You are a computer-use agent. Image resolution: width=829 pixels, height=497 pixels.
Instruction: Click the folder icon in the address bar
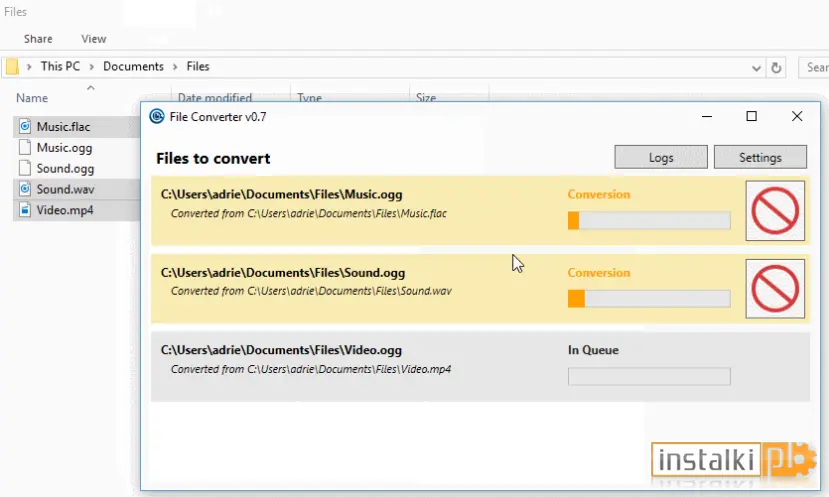pyautogui.click(x=12, y=67)
